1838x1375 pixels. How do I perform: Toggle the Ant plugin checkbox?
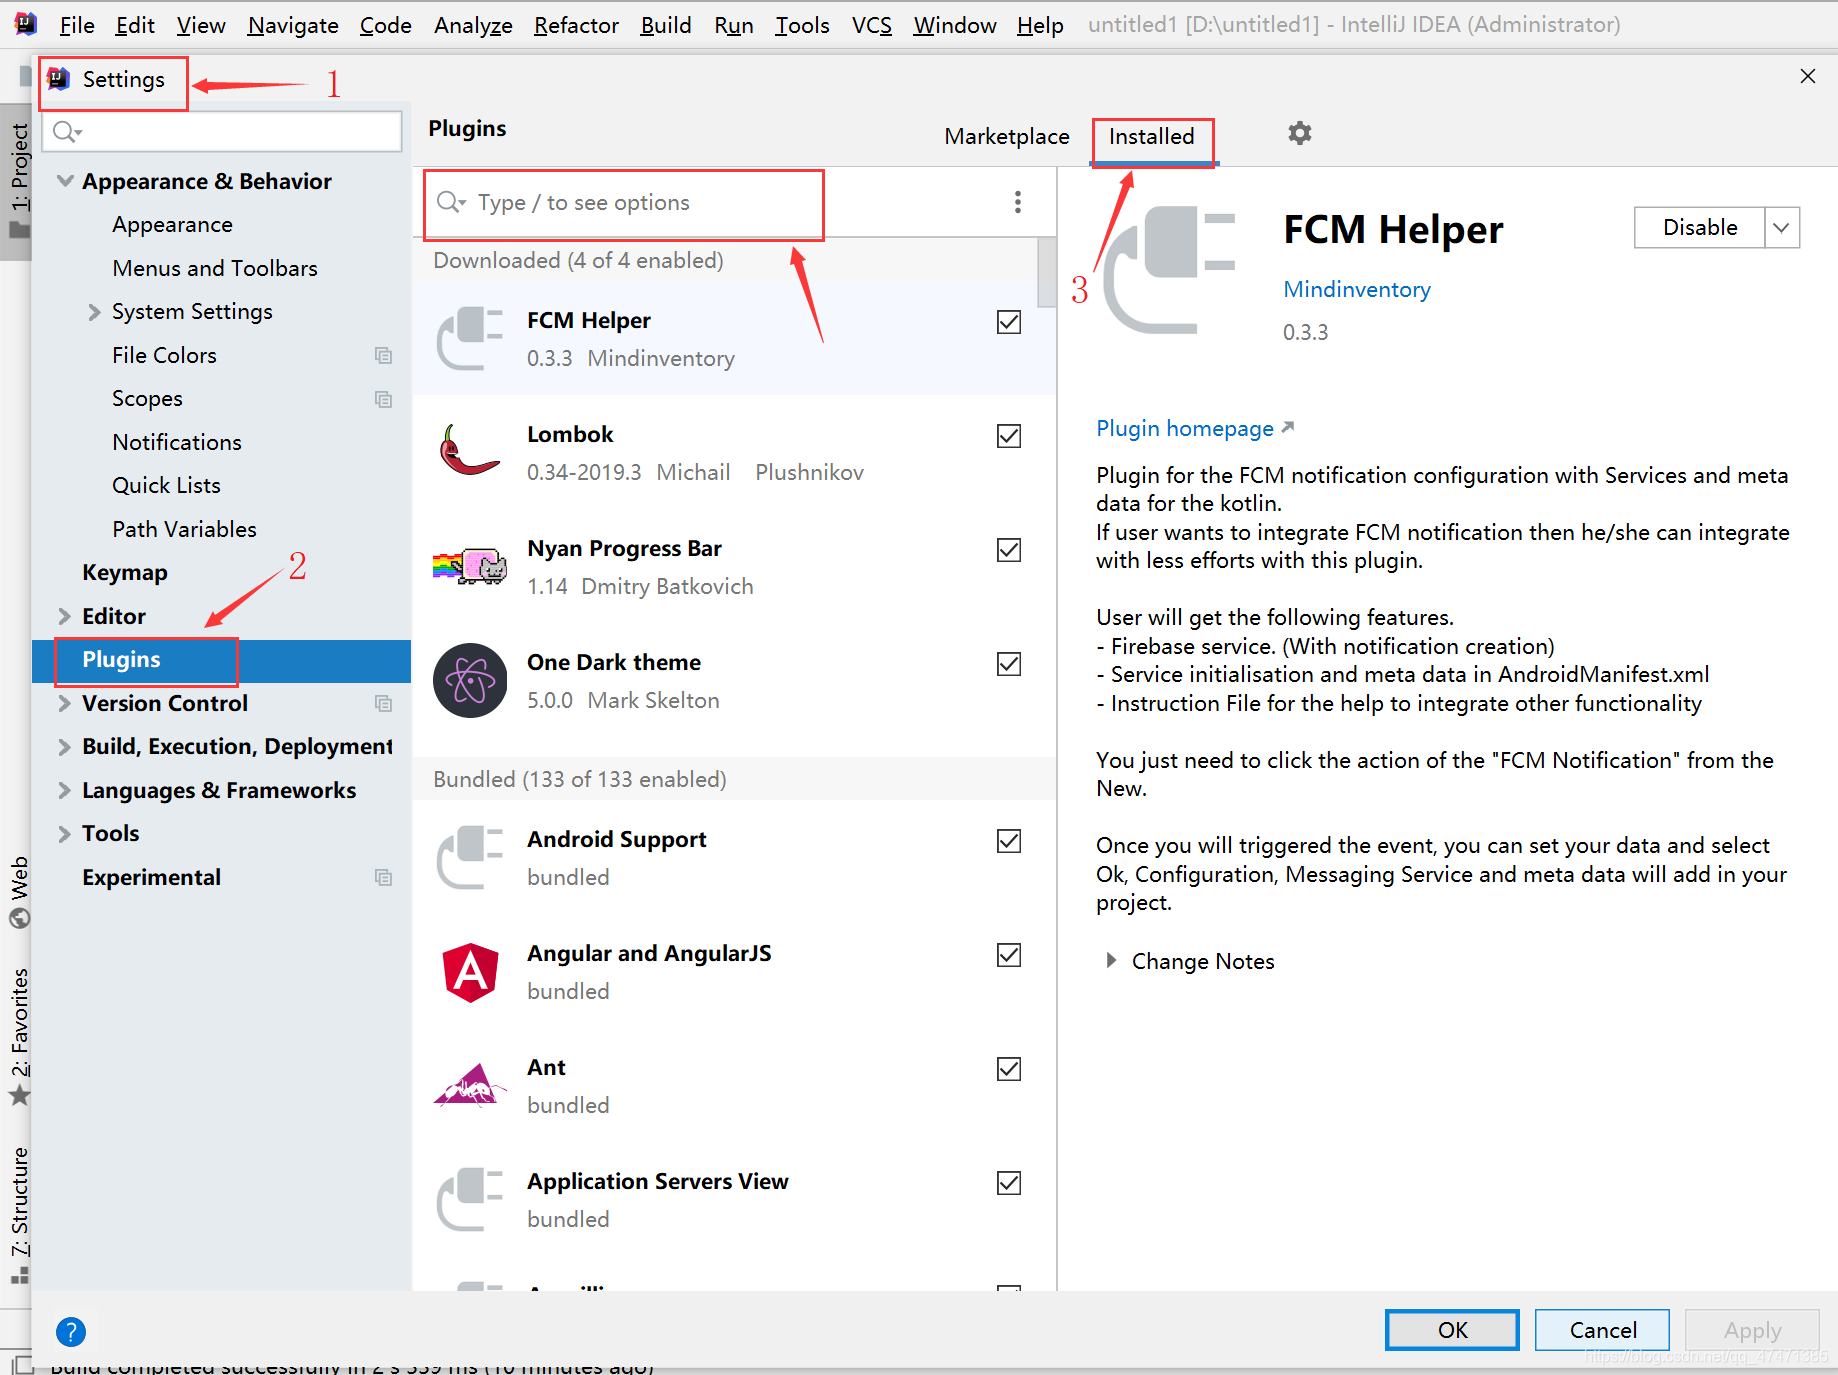click(x=1009, y=1069)
